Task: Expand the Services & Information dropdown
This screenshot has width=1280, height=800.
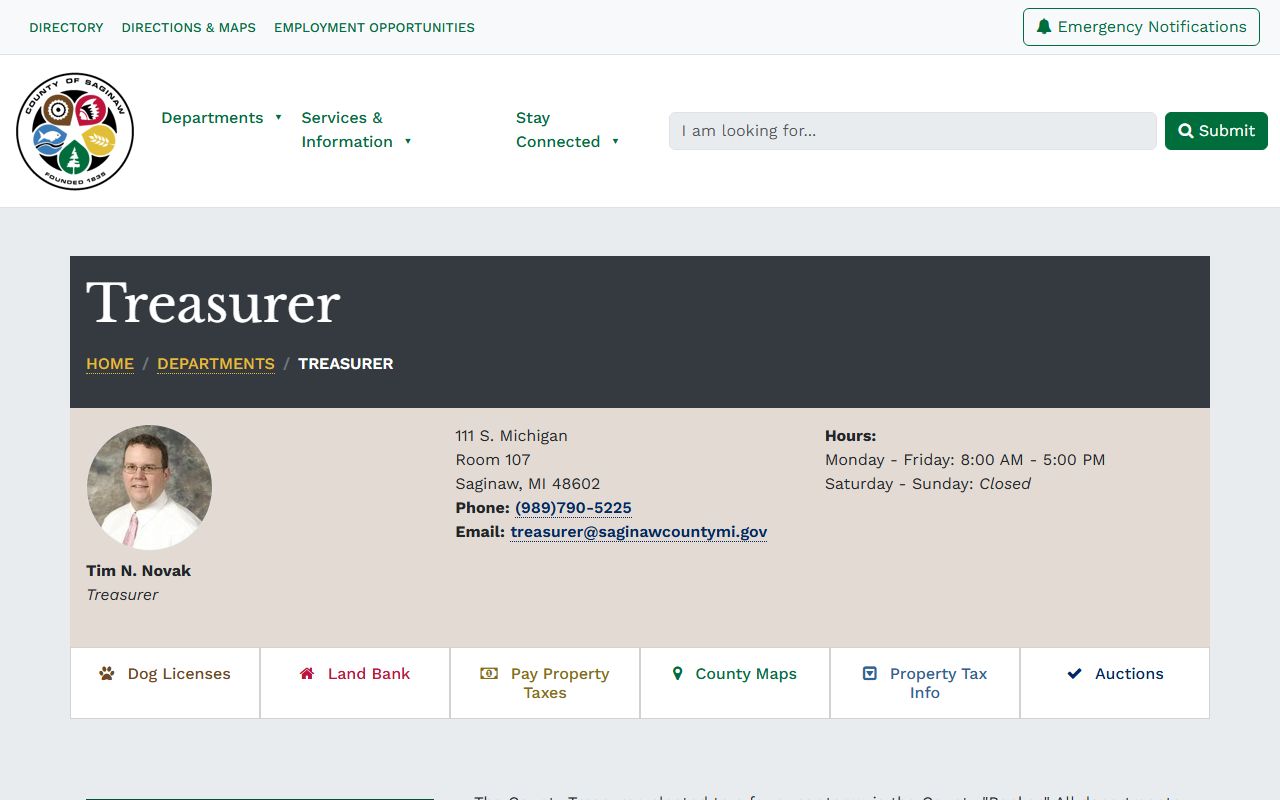Action: [357, 130]
